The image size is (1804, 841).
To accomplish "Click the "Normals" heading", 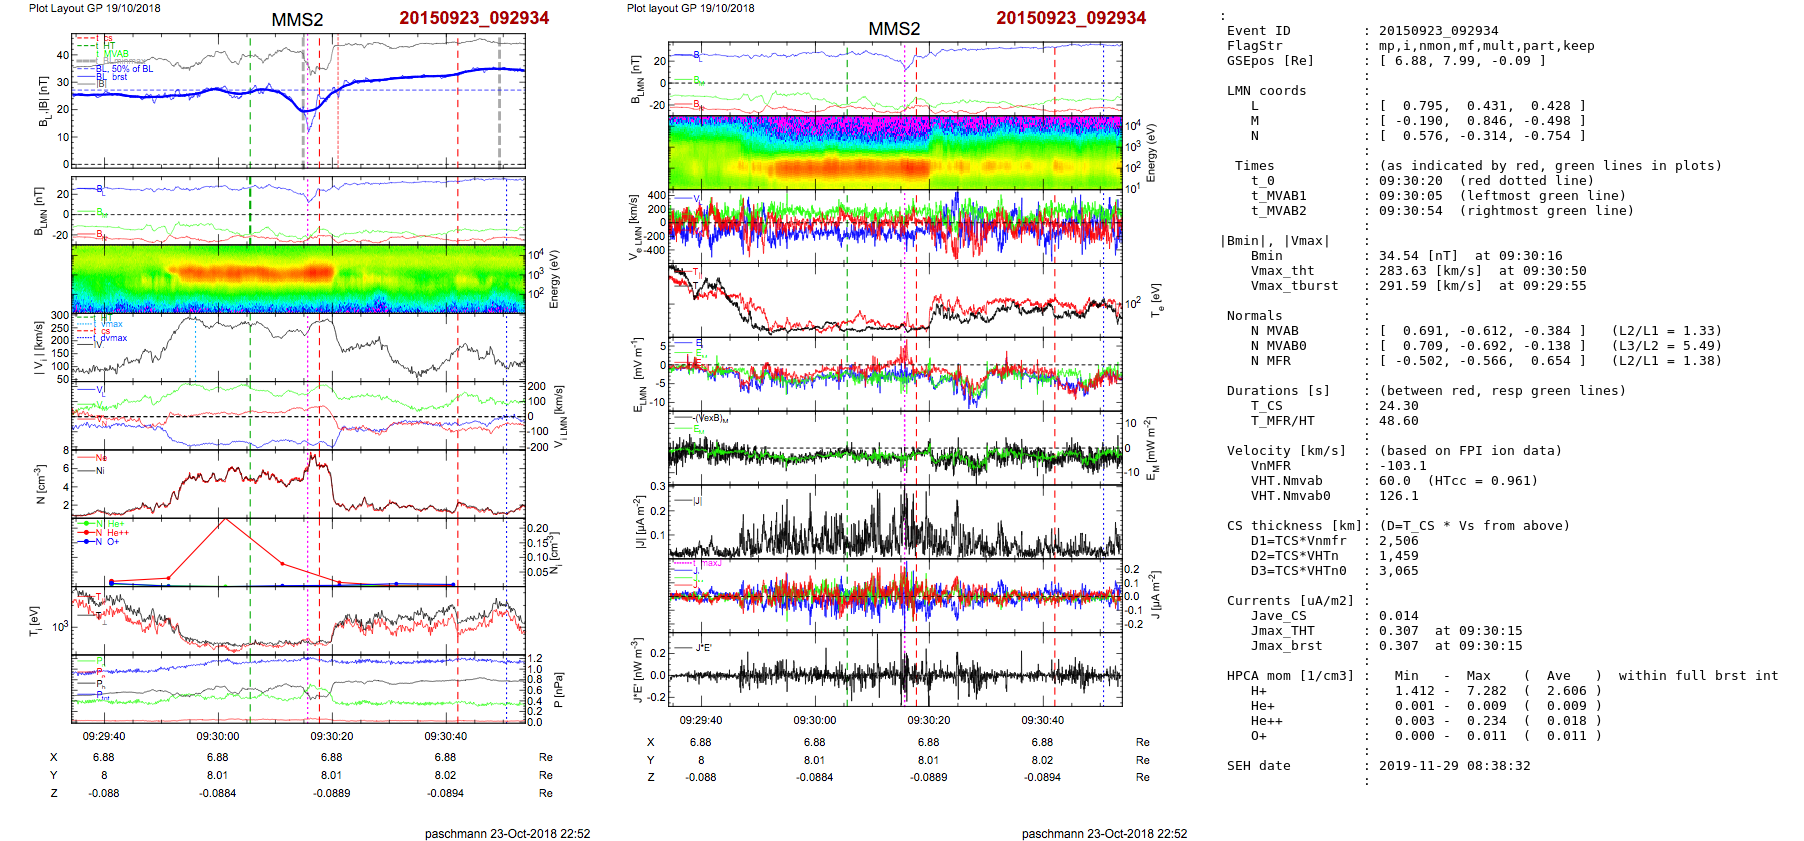I will tap(1254, 316).
